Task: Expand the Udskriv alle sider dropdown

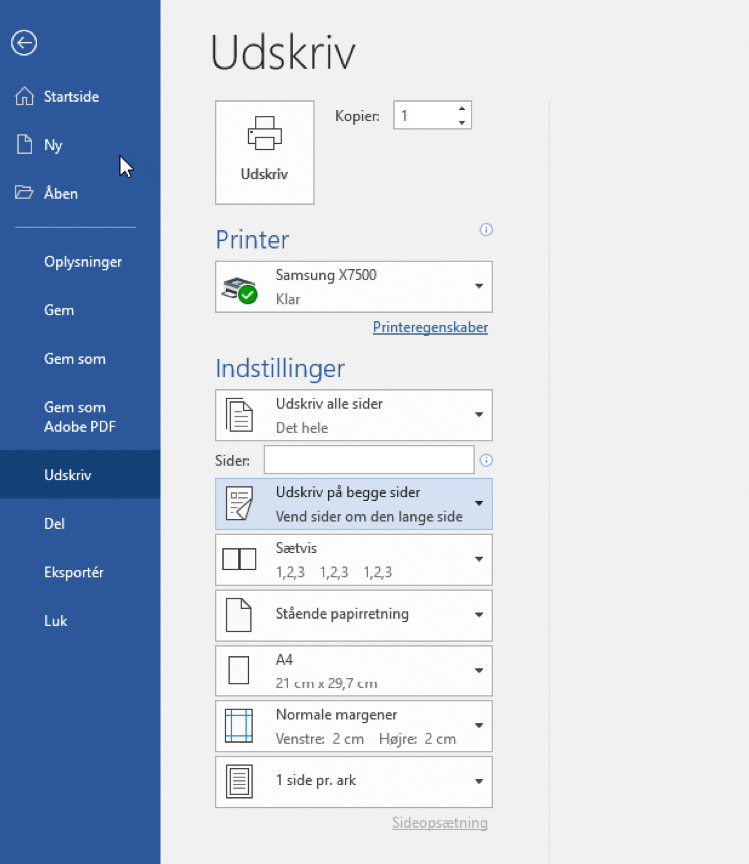Action: [x=354, y=415]
